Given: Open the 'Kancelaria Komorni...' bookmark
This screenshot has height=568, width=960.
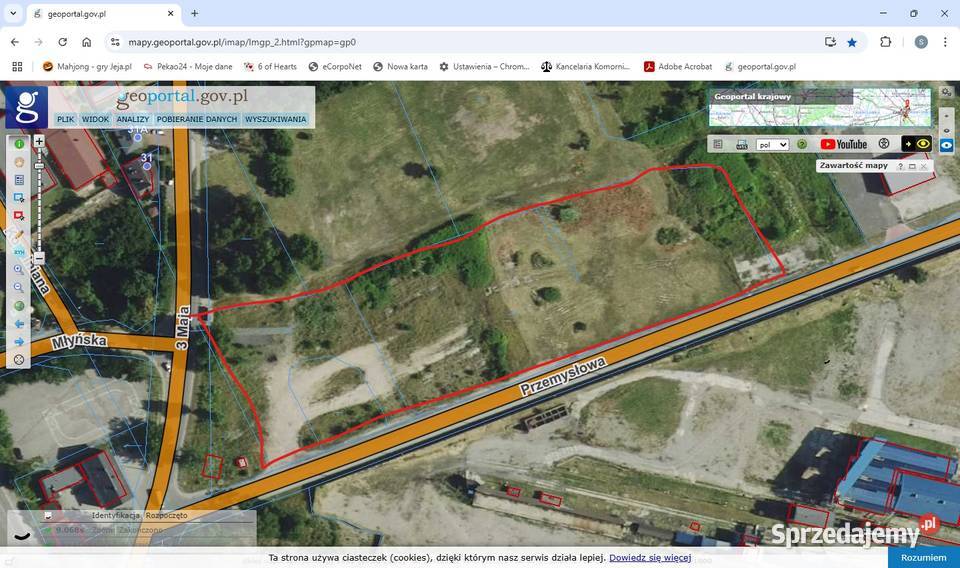Looking at the screenshot, I should [585, 67].
